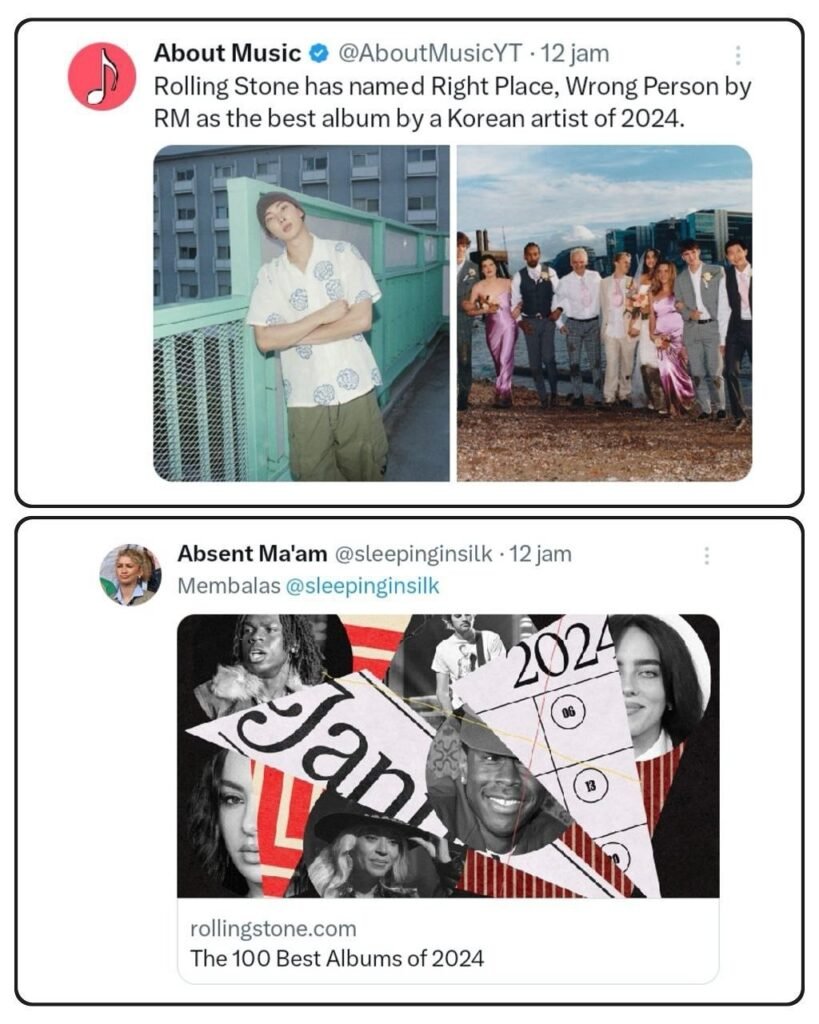Open the @AboutMusicYT handle
Image resolution: width=819 pixels, height=1024 pixels.
430,53
